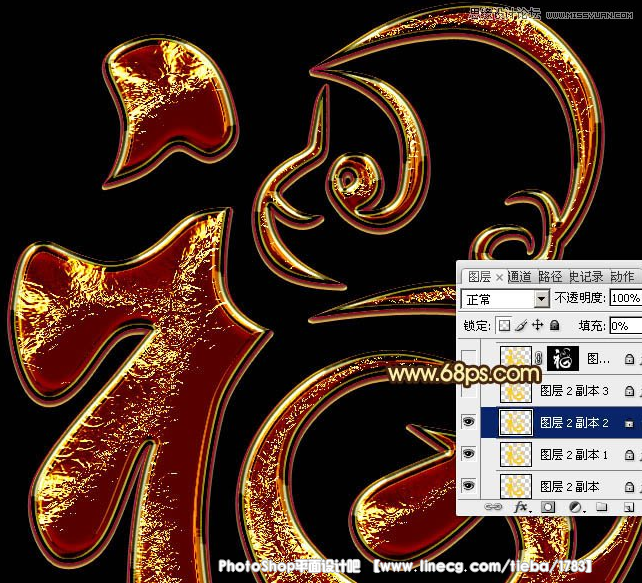Viewport: 642px width, 583px height.
Task: Click the 不透明度 label
Action: [579, 298]
